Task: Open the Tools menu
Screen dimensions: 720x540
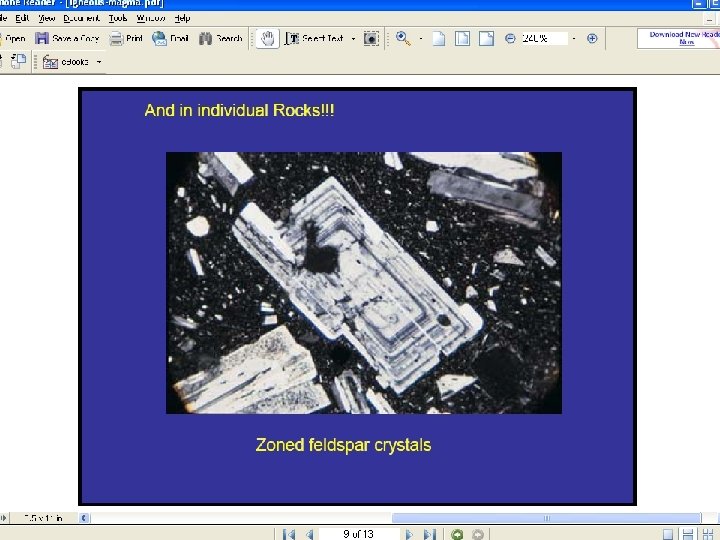Action: (118, 18)
